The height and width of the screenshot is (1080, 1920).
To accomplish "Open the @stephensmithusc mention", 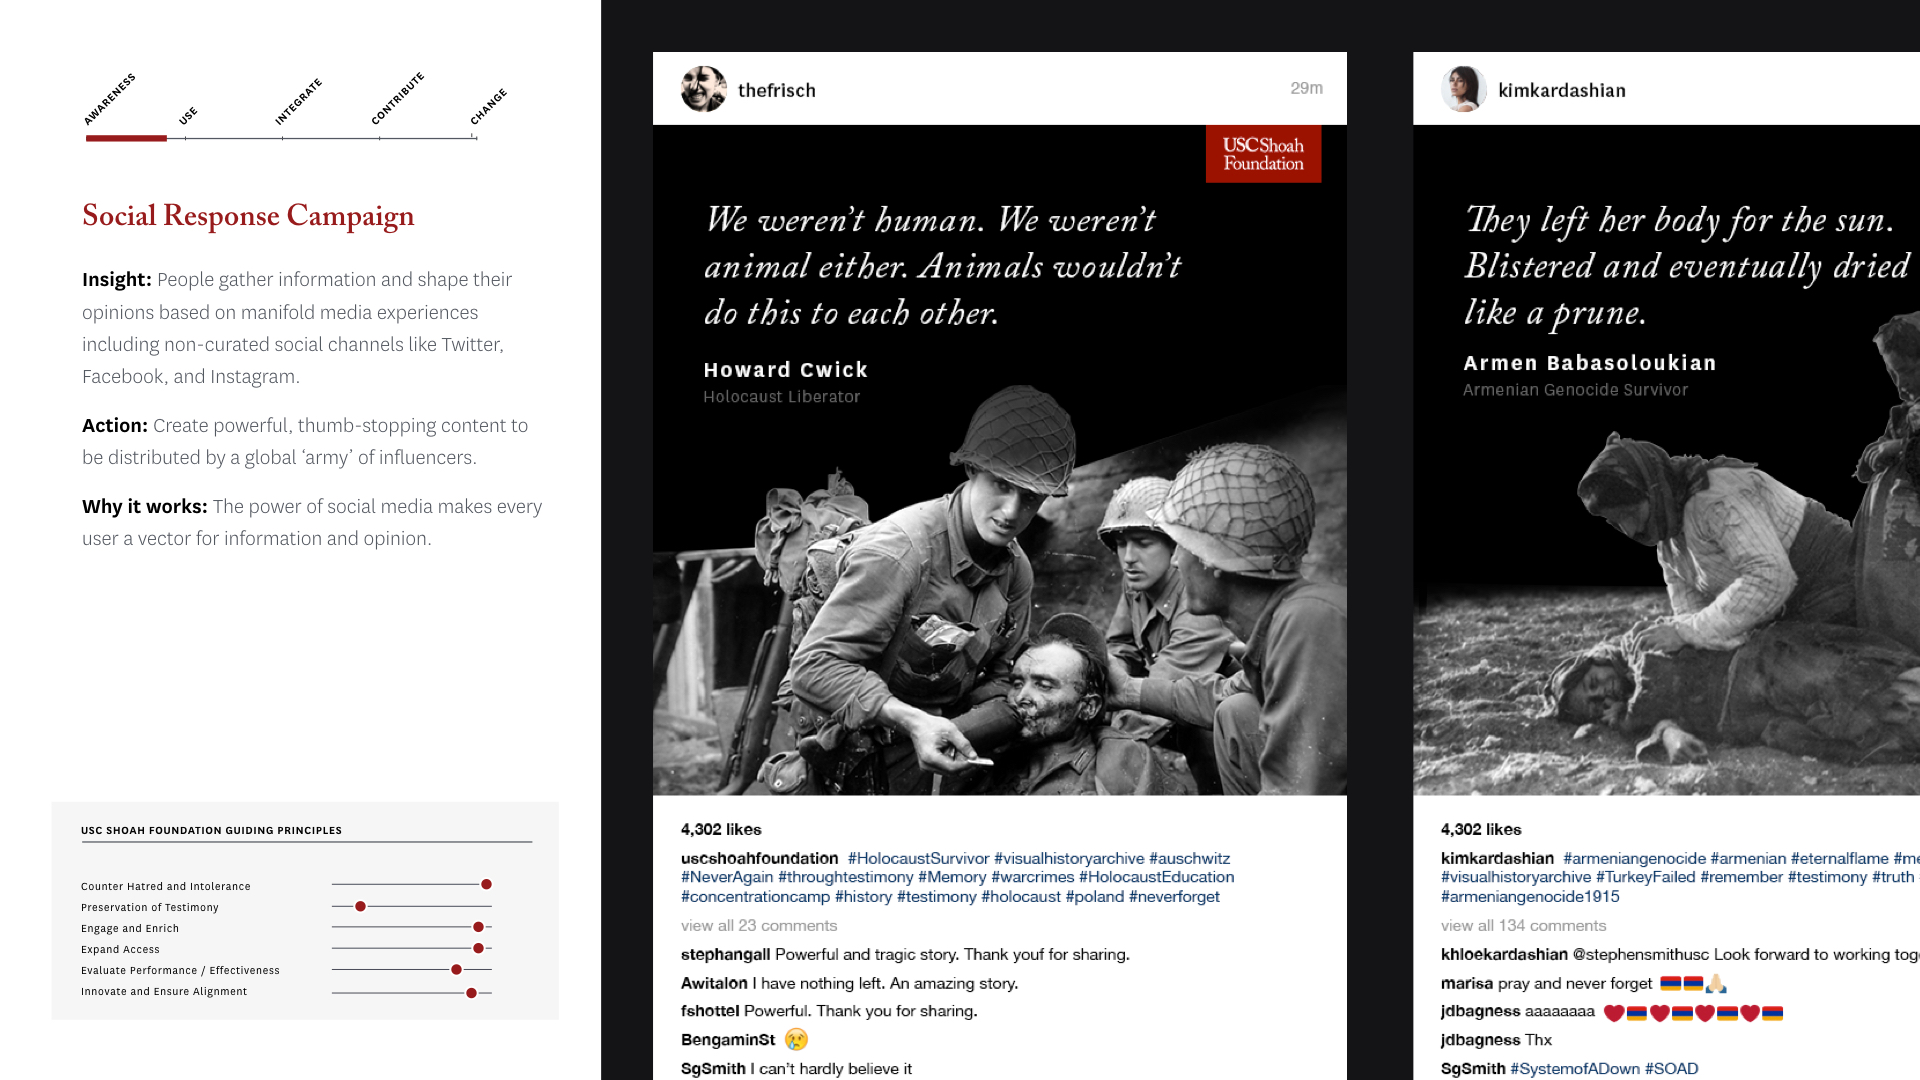I will 1641,955.
